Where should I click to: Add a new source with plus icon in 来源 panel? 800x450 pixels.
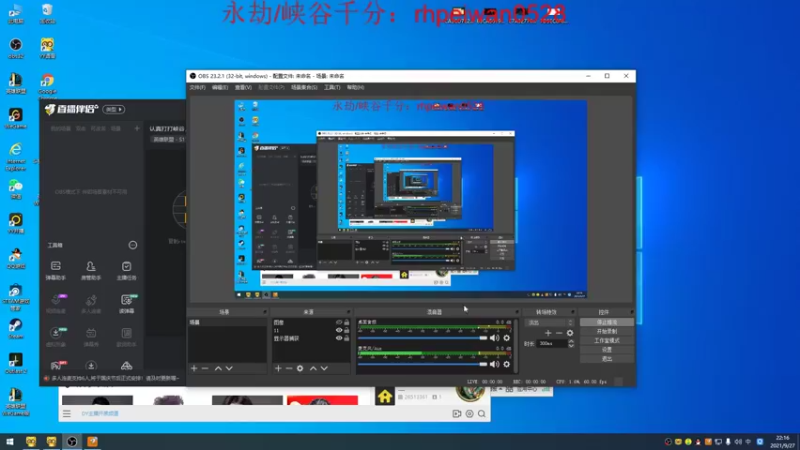(x=278, y=368)
